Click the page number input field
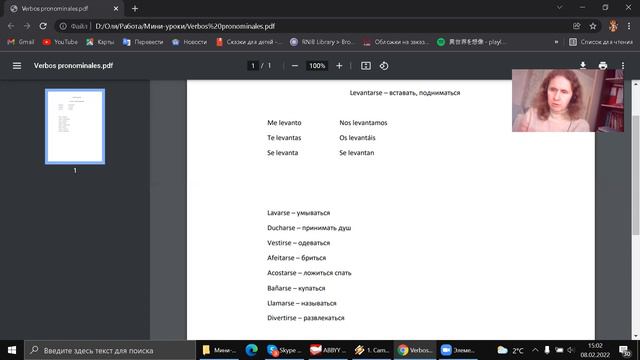Image resolution: width=640 pixels, height=360 pixels. pos(253,66)
